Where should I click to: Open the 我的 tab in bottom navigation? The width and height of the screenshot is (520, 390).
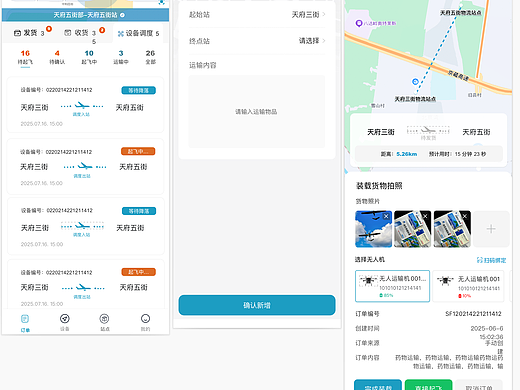point(145,322)
